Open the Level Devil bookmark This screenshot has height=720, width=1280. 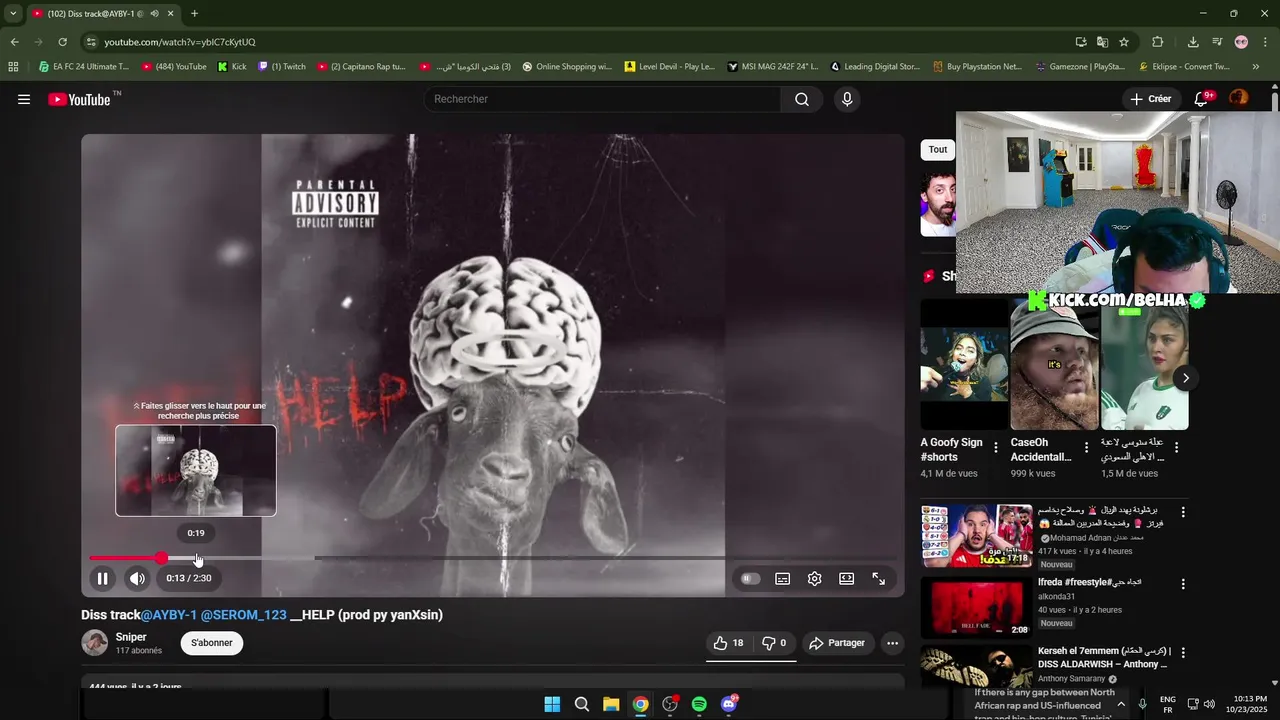coord(669,67)
